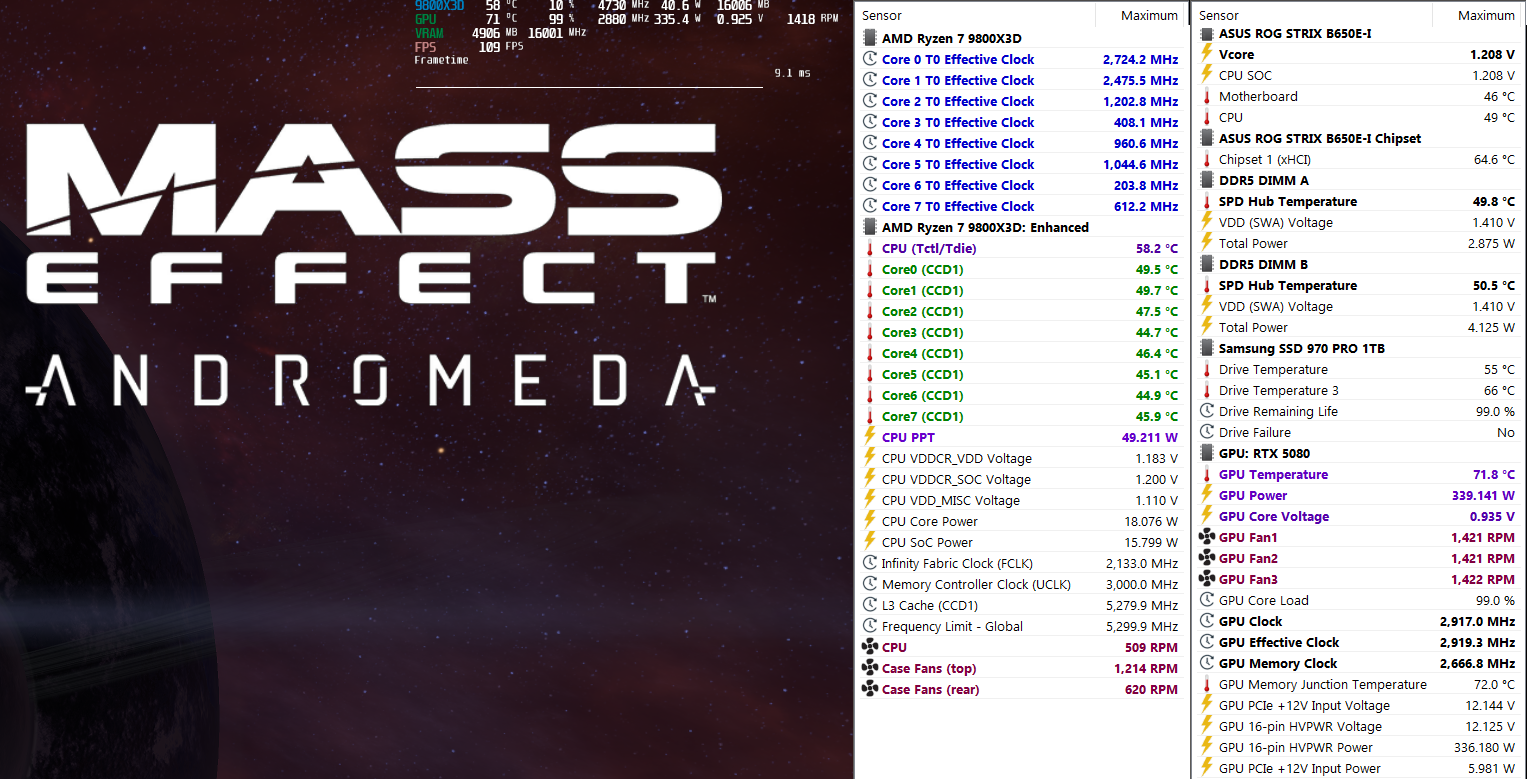Select the CPU Core Power row
The width and height of the screenshot is (1527, 779).
tap(1020, 521)
